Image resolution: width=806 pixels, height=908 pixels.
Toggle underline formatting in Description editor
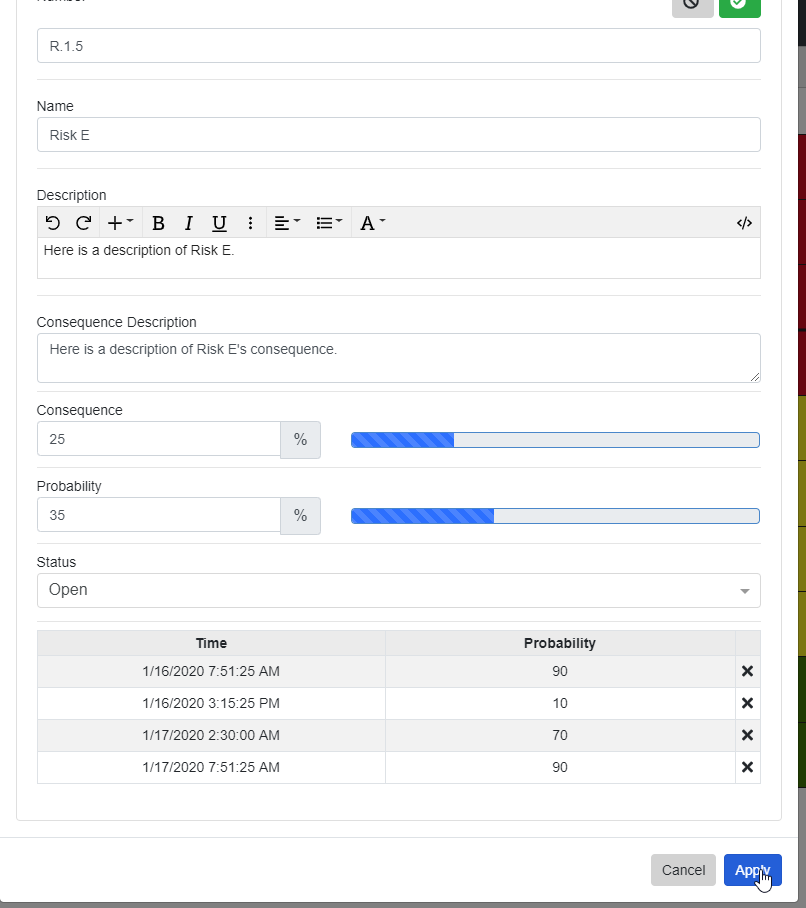[x=219, y=223]
